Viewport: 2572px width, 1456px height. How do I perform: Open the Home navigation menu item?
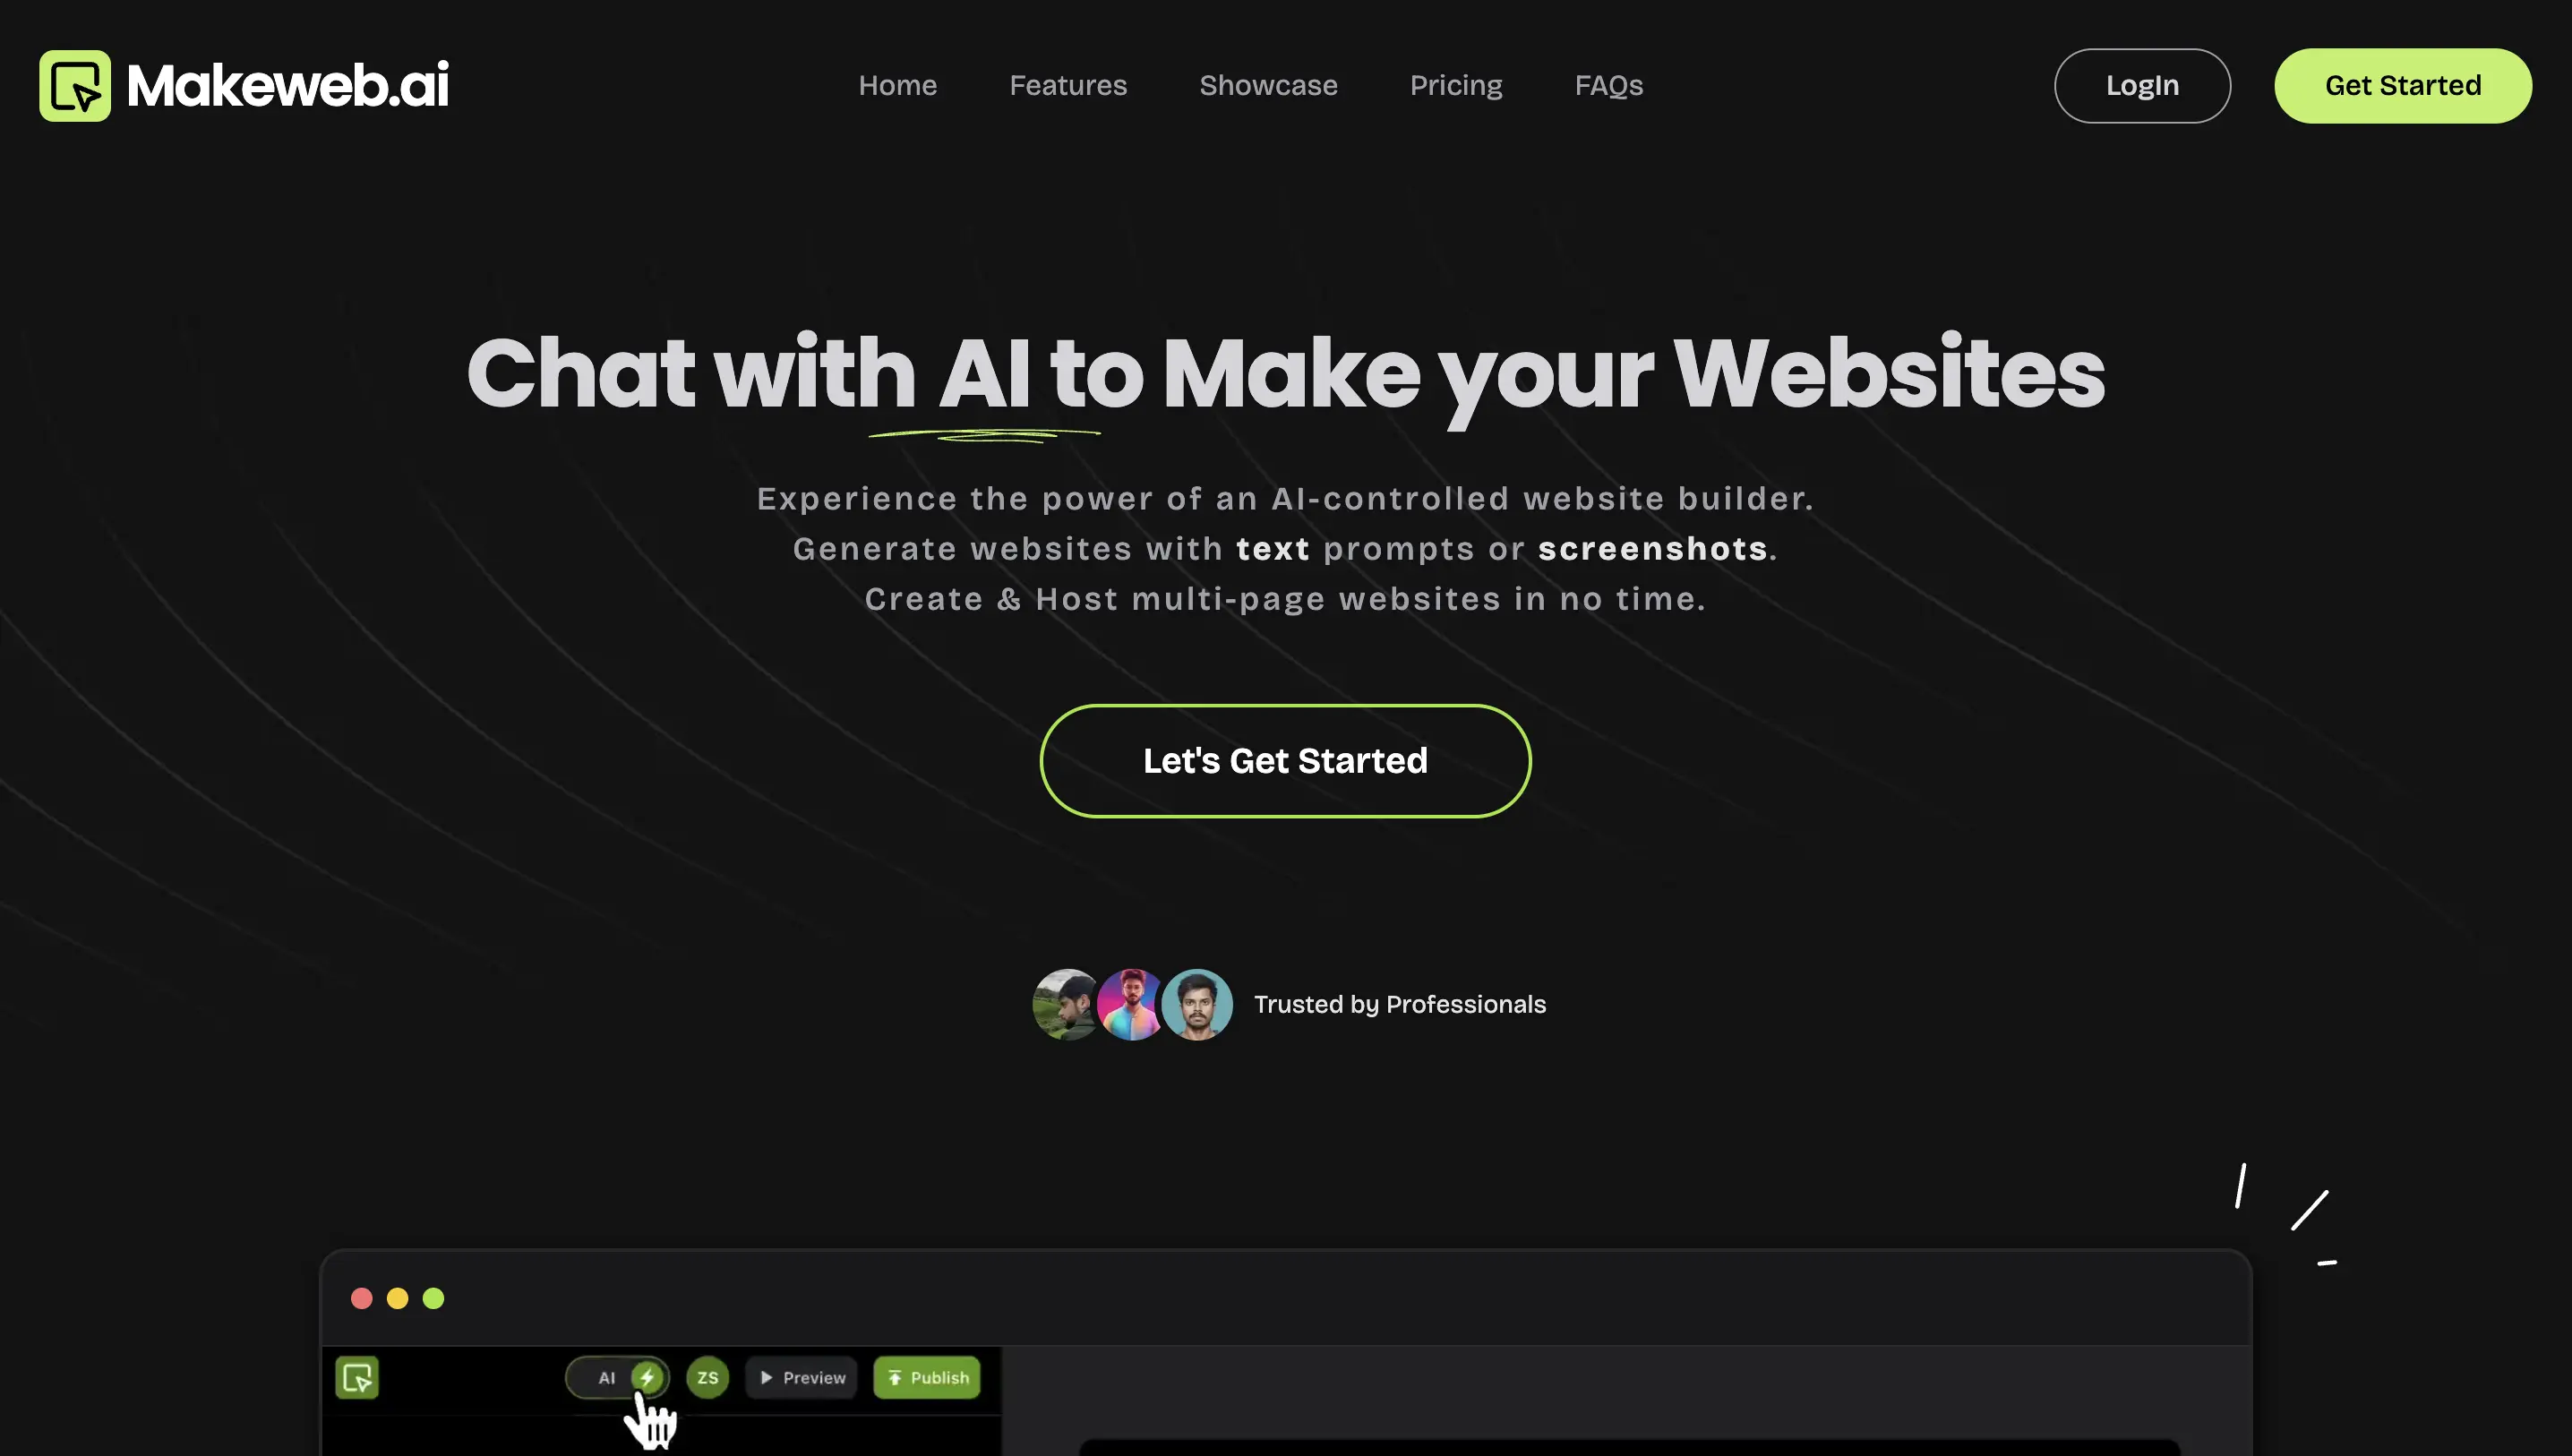(x=897, y=85)
